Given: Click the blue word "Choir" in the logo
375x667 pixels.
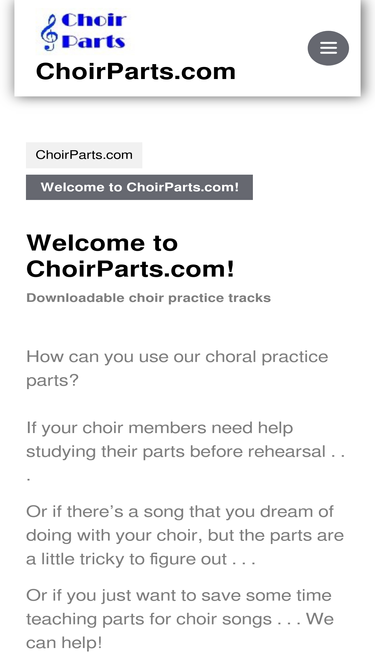Looking at the screenshot, I should (x=94, y=20).
